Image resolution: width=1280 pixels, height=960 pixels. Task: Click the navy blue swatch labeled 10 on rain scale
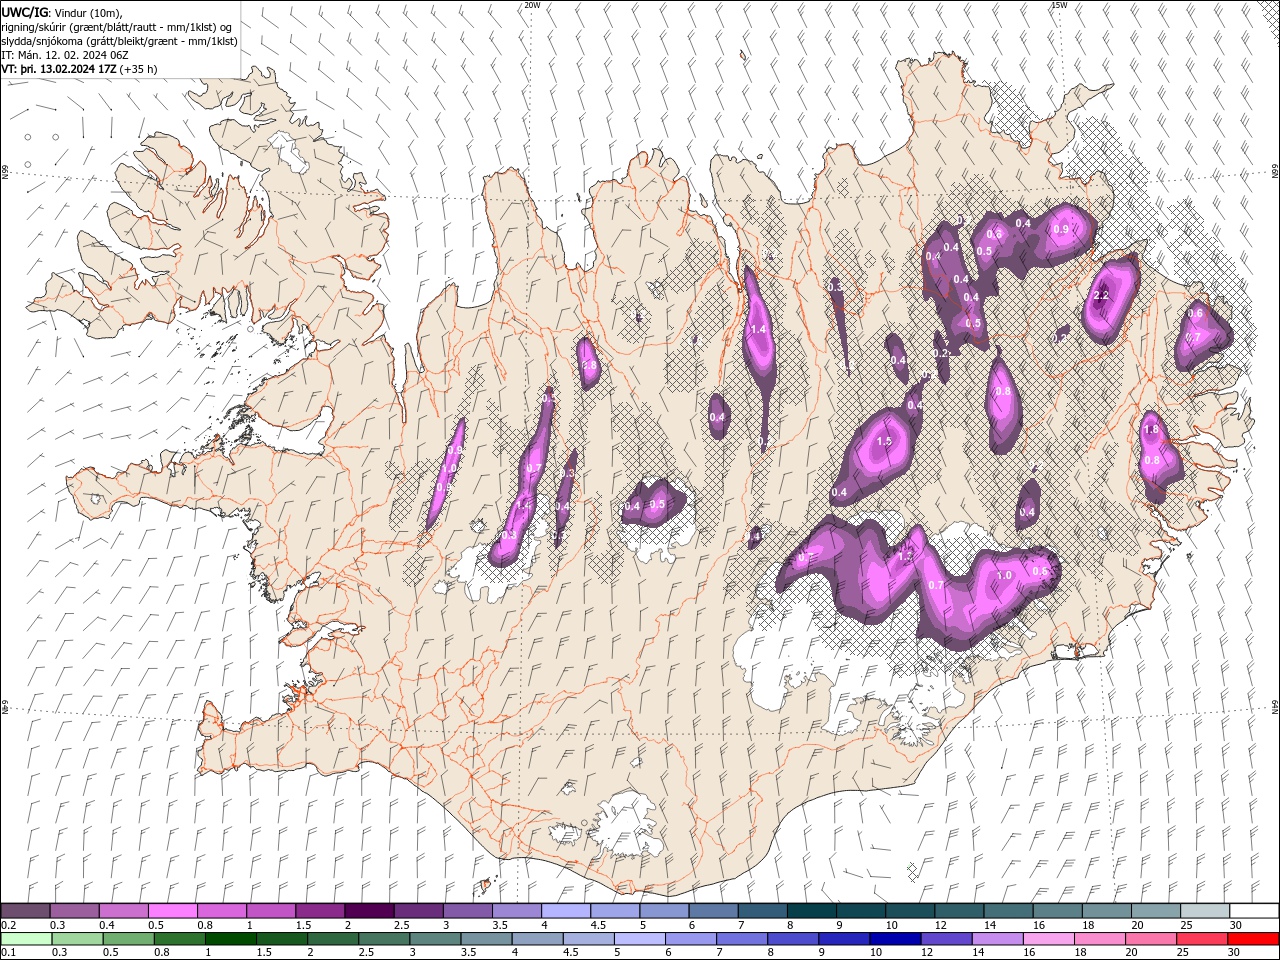pos(894,939)
